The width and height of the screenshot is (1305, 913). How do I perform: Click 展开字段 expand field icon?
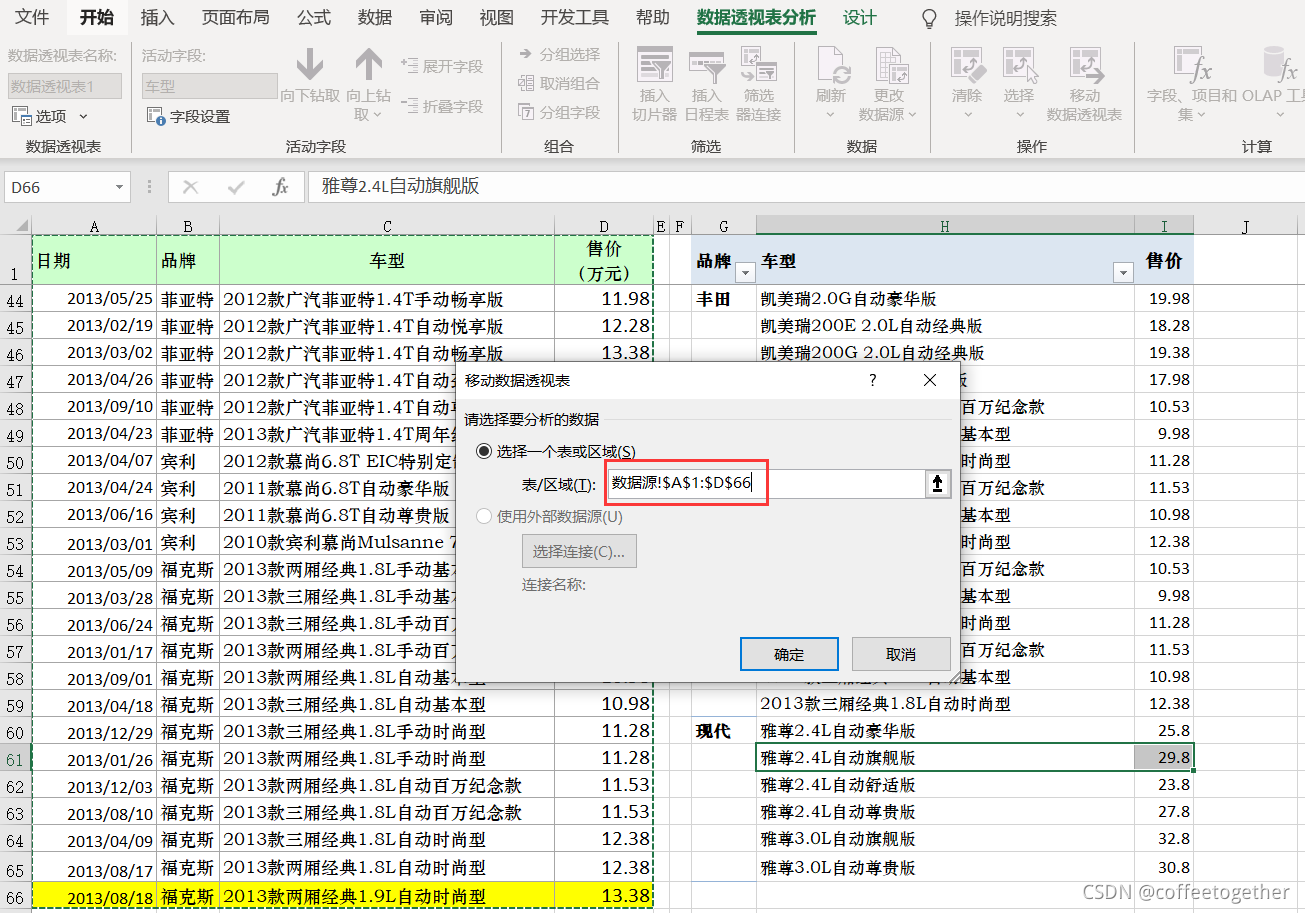410,66
